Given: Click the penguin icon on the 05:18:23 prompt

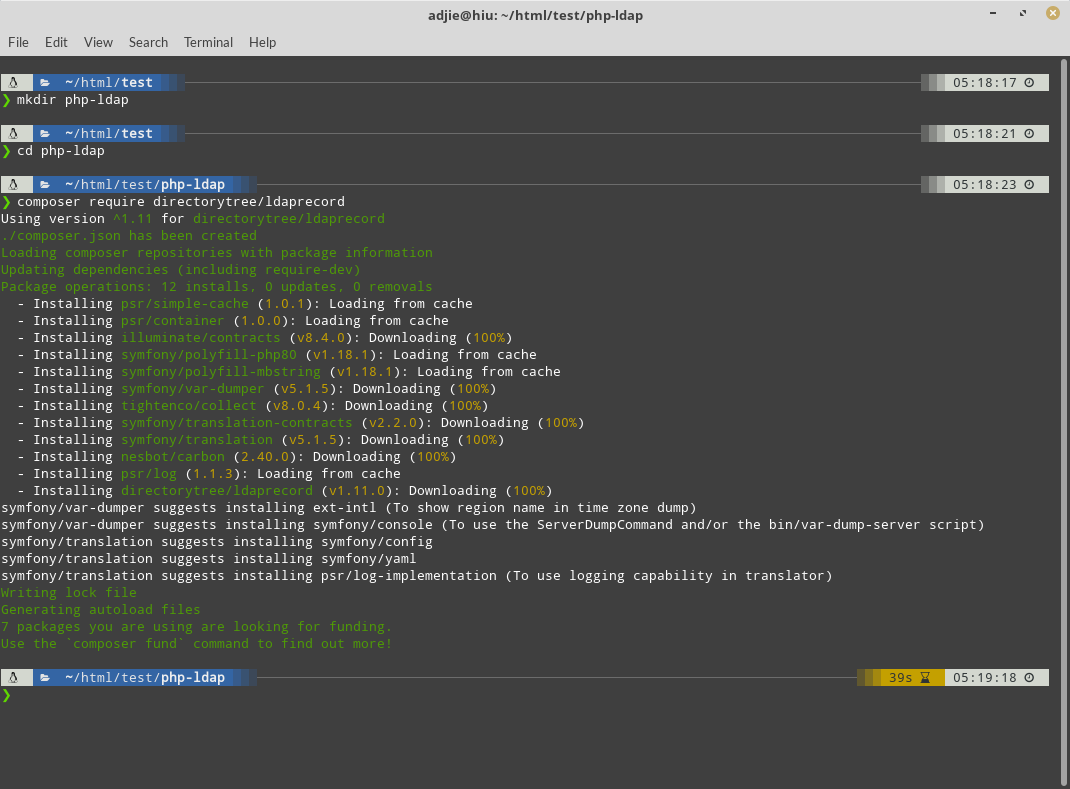Looking at the screenshot, I should [13, 185].
